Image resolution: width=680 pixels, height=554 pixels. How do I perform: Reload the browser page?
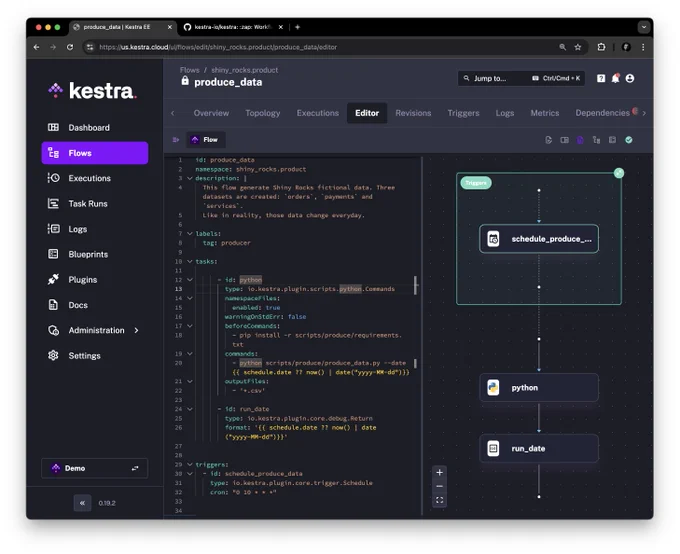(70, 47)
